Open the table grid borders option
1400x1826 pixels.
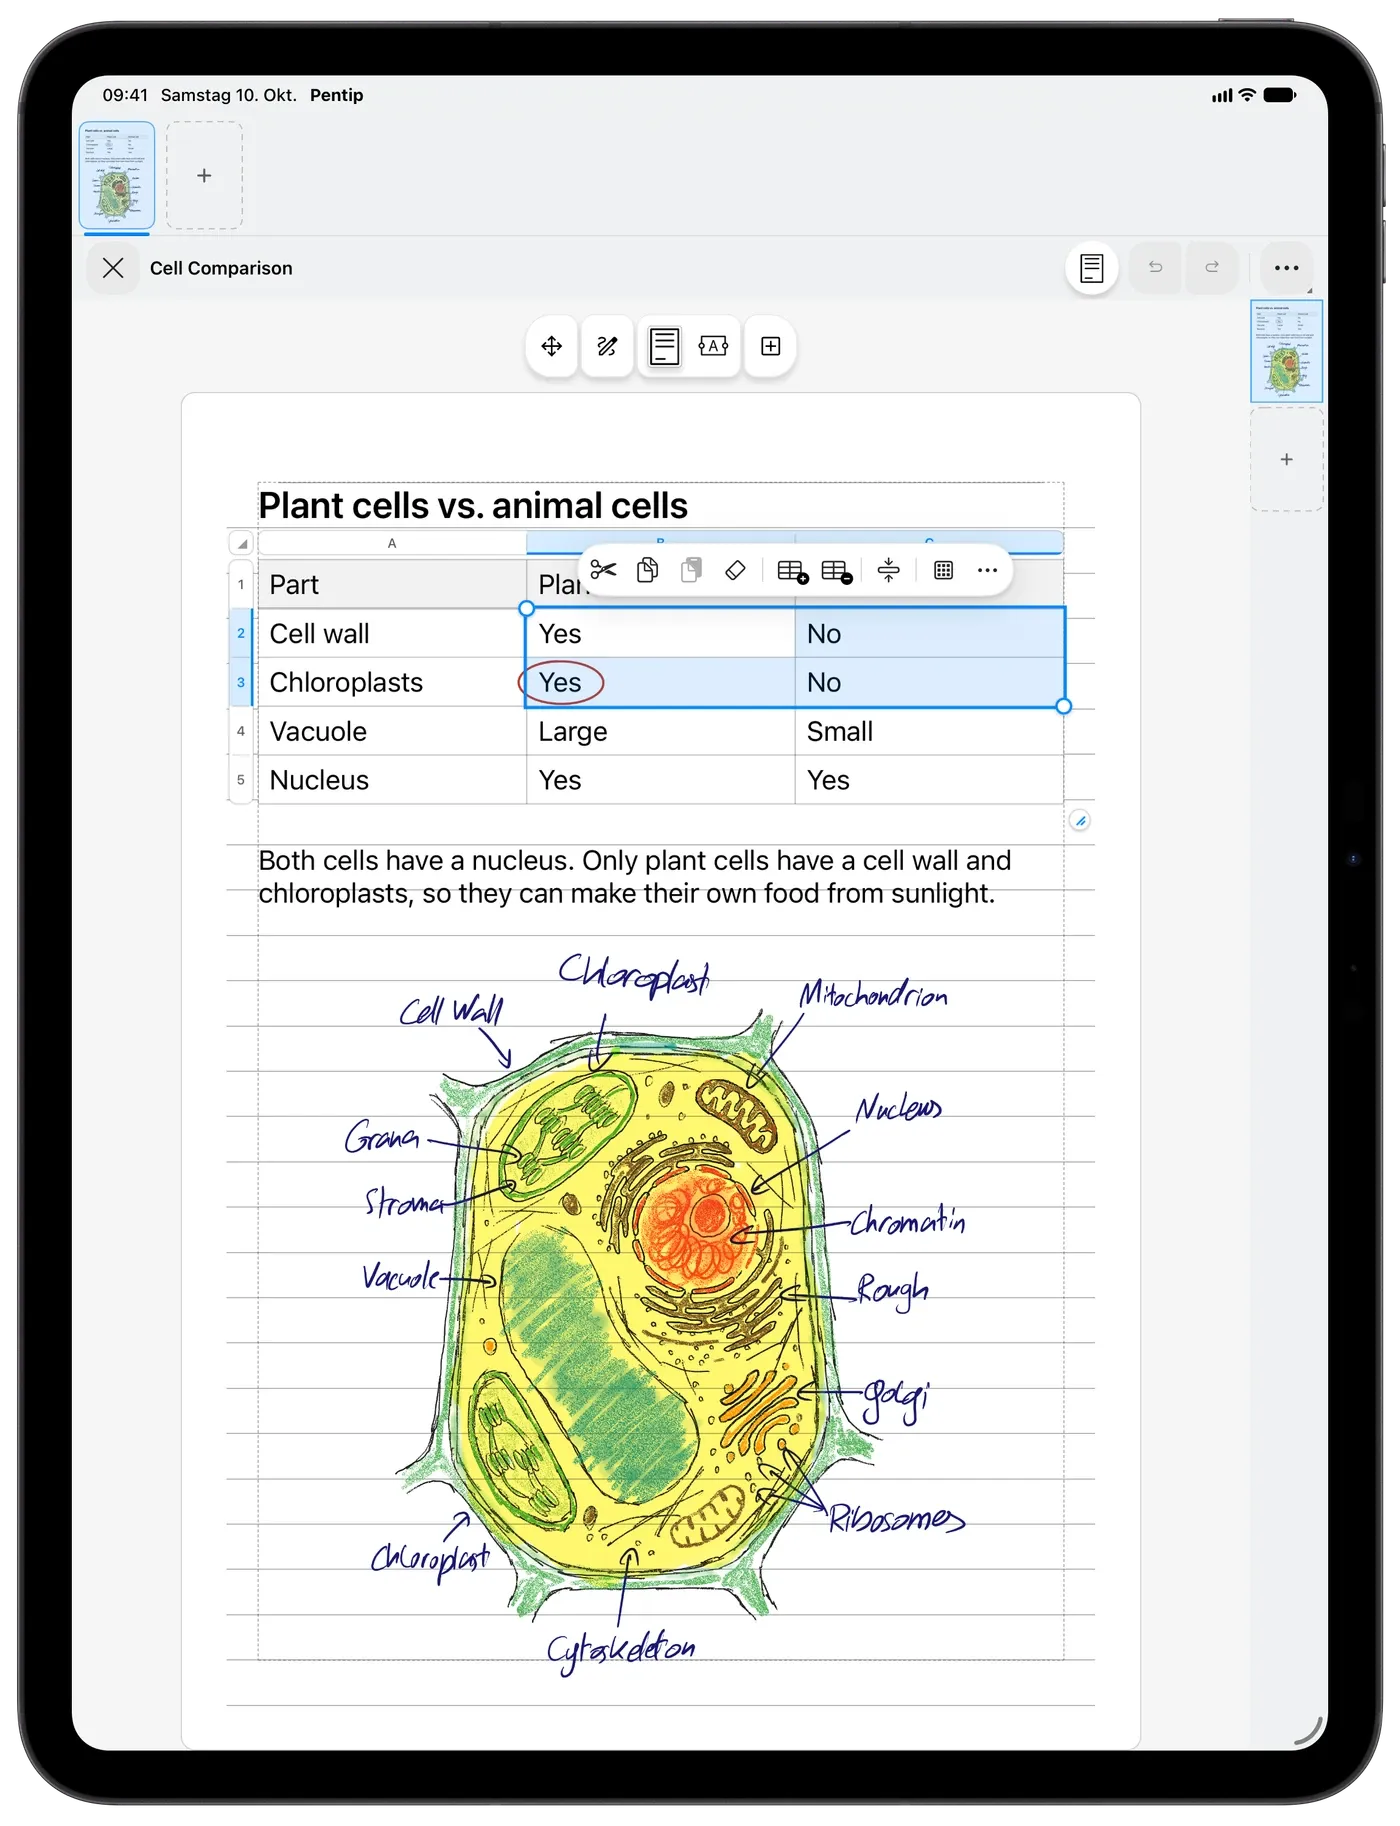(943, 570)
